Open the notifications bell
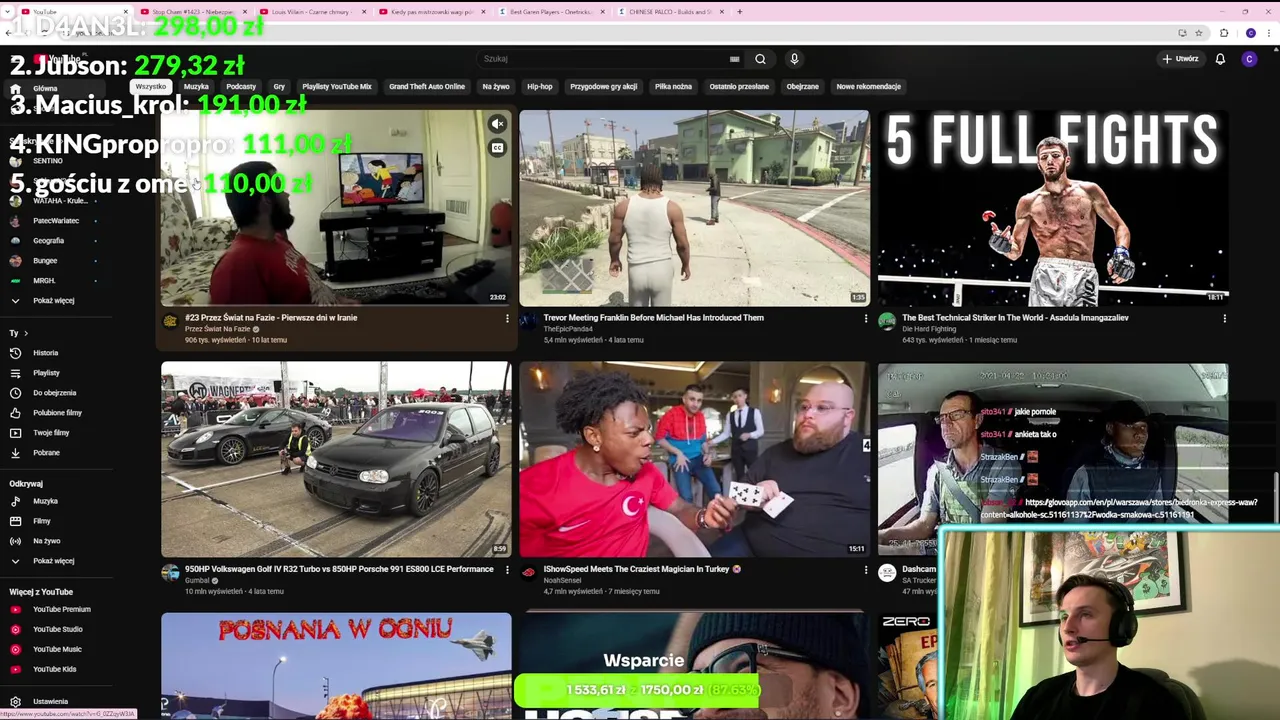1280x720 pixels. (1220, 59)
